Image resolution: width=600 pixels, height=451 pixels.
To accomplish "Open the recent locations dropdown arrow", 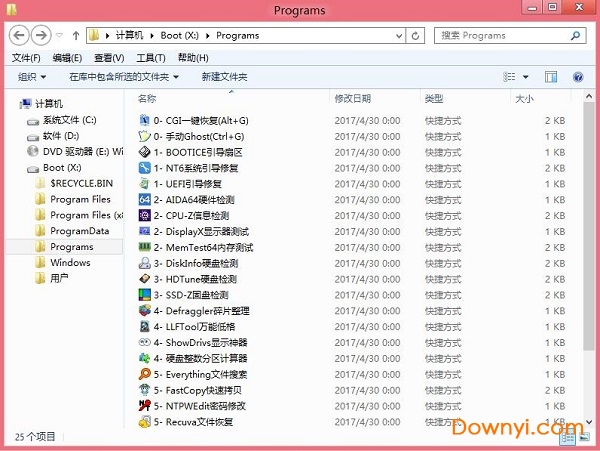I will 59,36.
